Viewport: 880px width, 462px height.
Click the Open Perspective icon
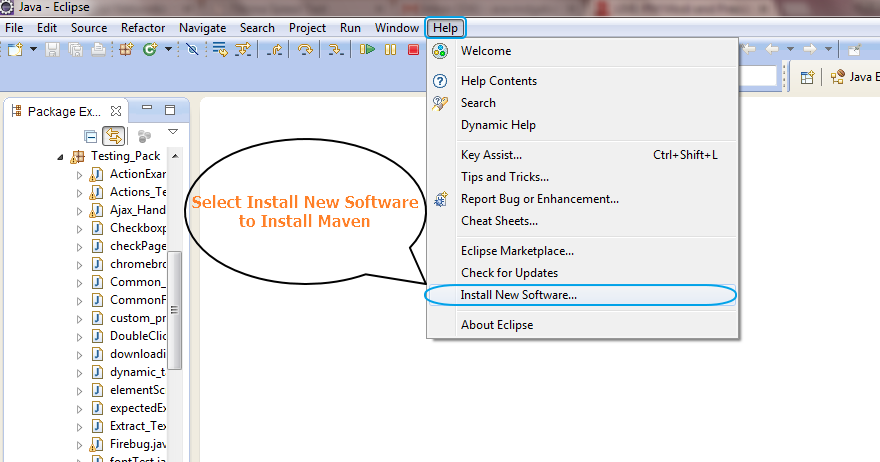click(x=807, y=77)
